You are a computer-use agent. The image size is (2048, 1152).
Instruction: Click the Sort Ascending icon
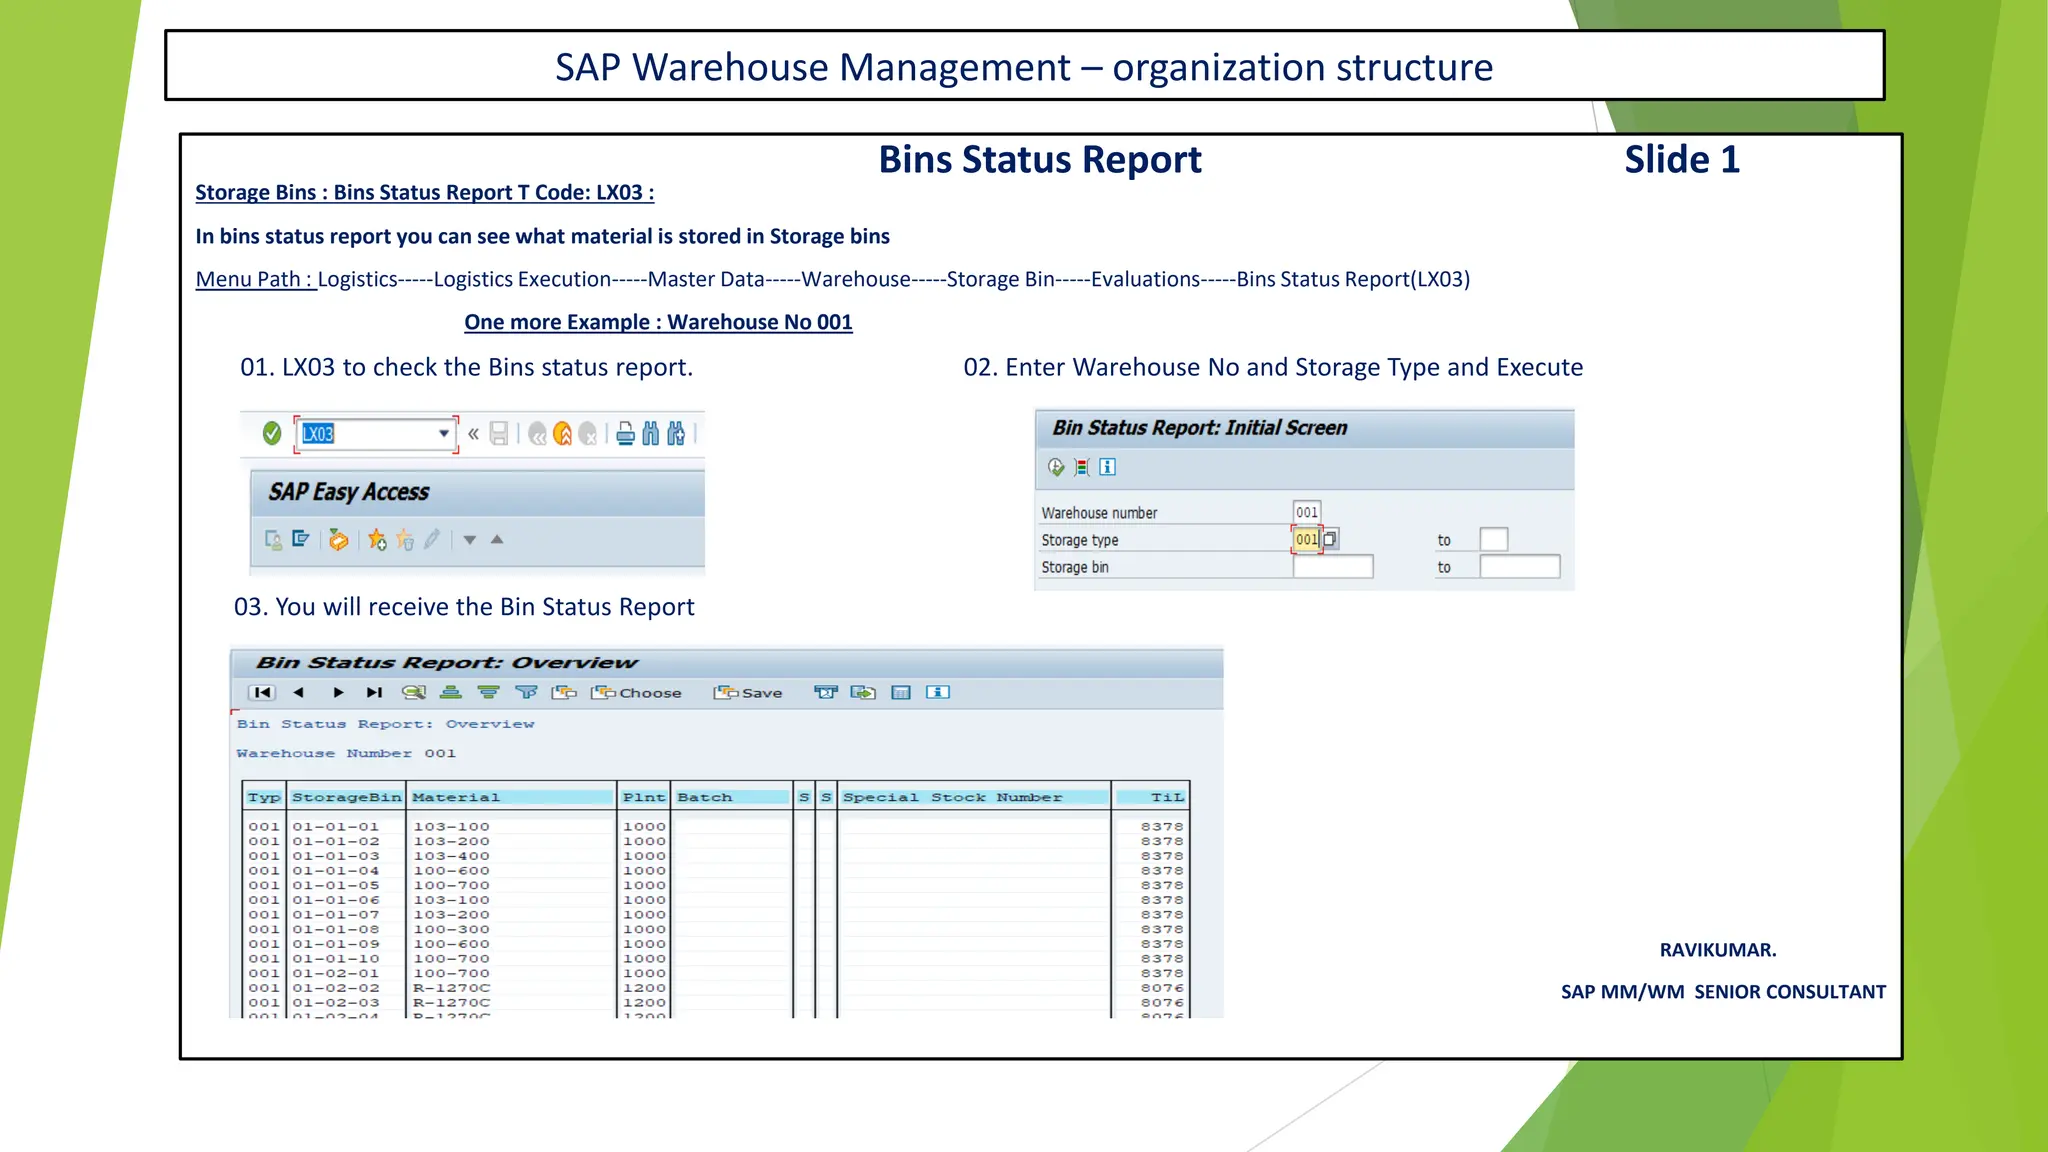coord(451,692)
